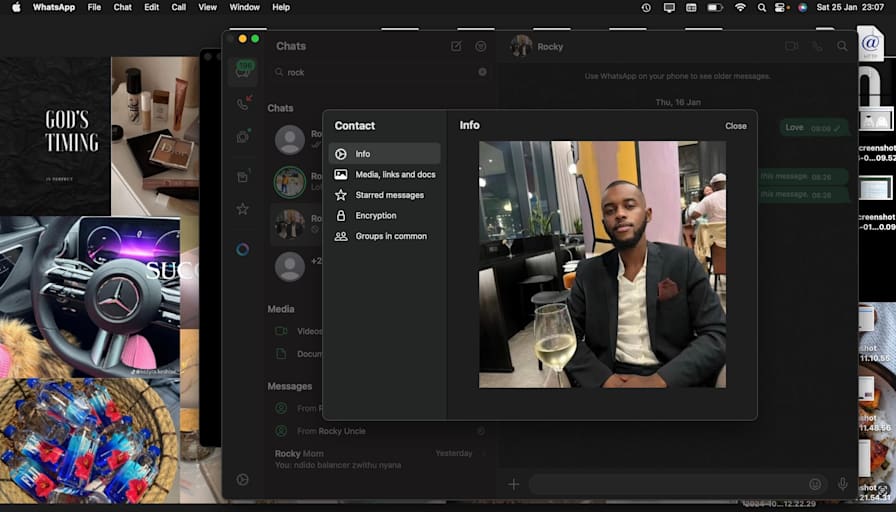Open the Meta AI ring icon
This screenshot has height=512, width=896.
(x=242, y=249)
